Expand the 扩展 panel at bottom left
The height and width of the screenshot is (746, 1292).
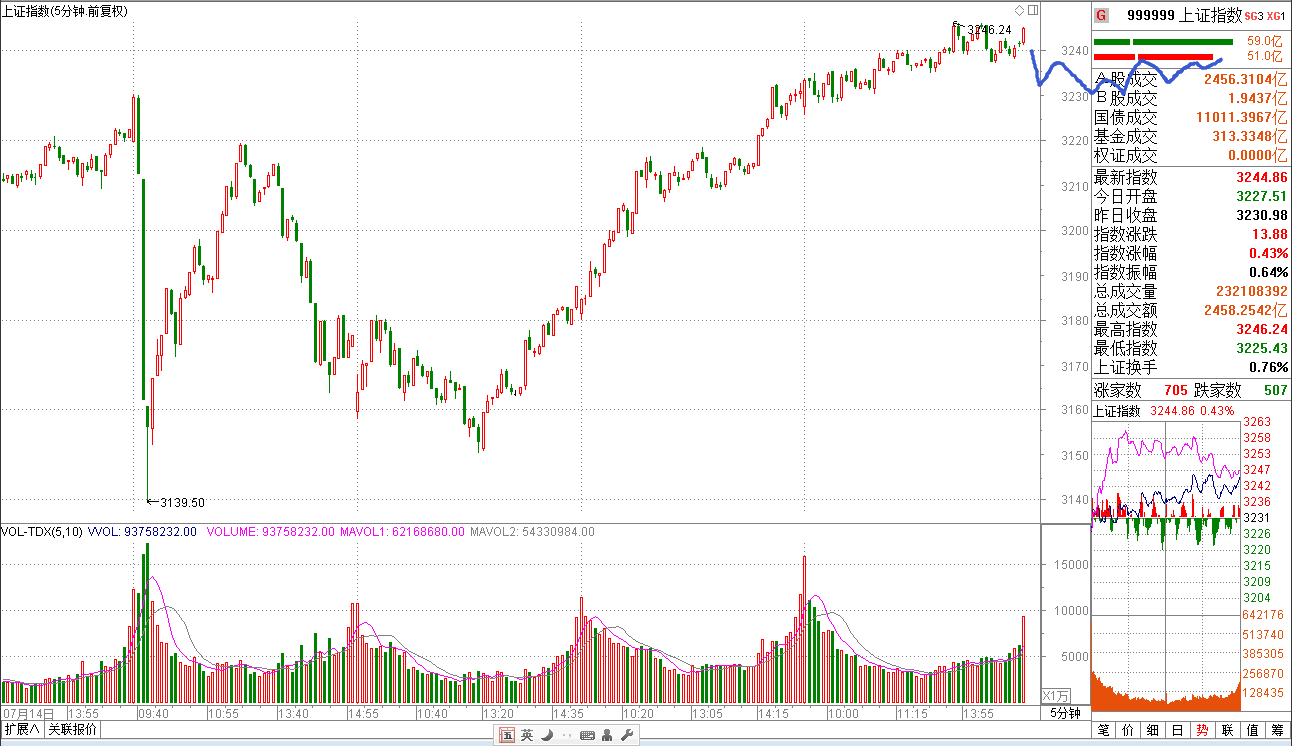click(22, 729)
